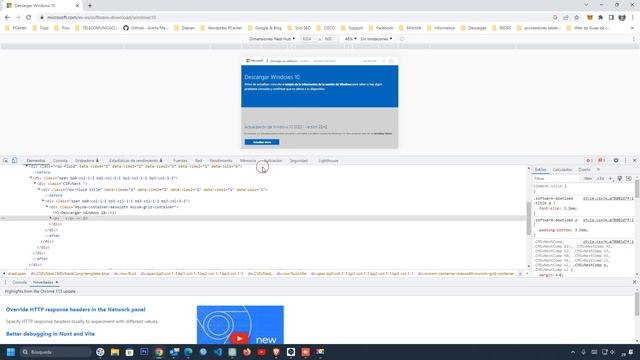Open Firefox from the taskbar

click(247, 352)
